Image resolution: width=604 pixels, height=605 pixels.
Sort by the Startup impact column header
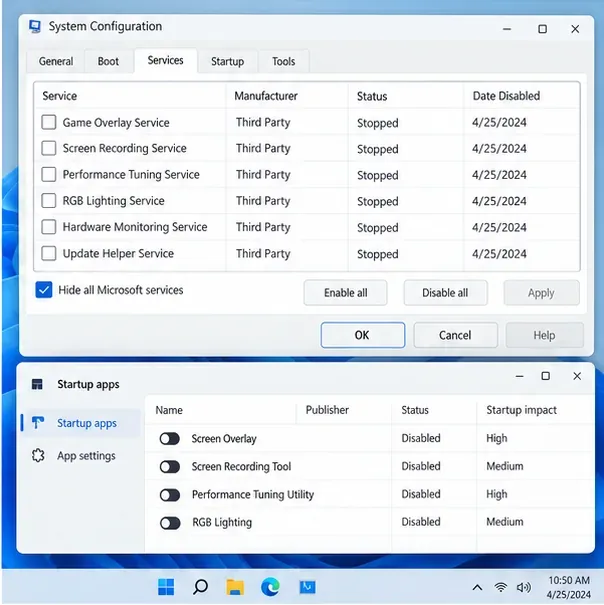point(521,410)
